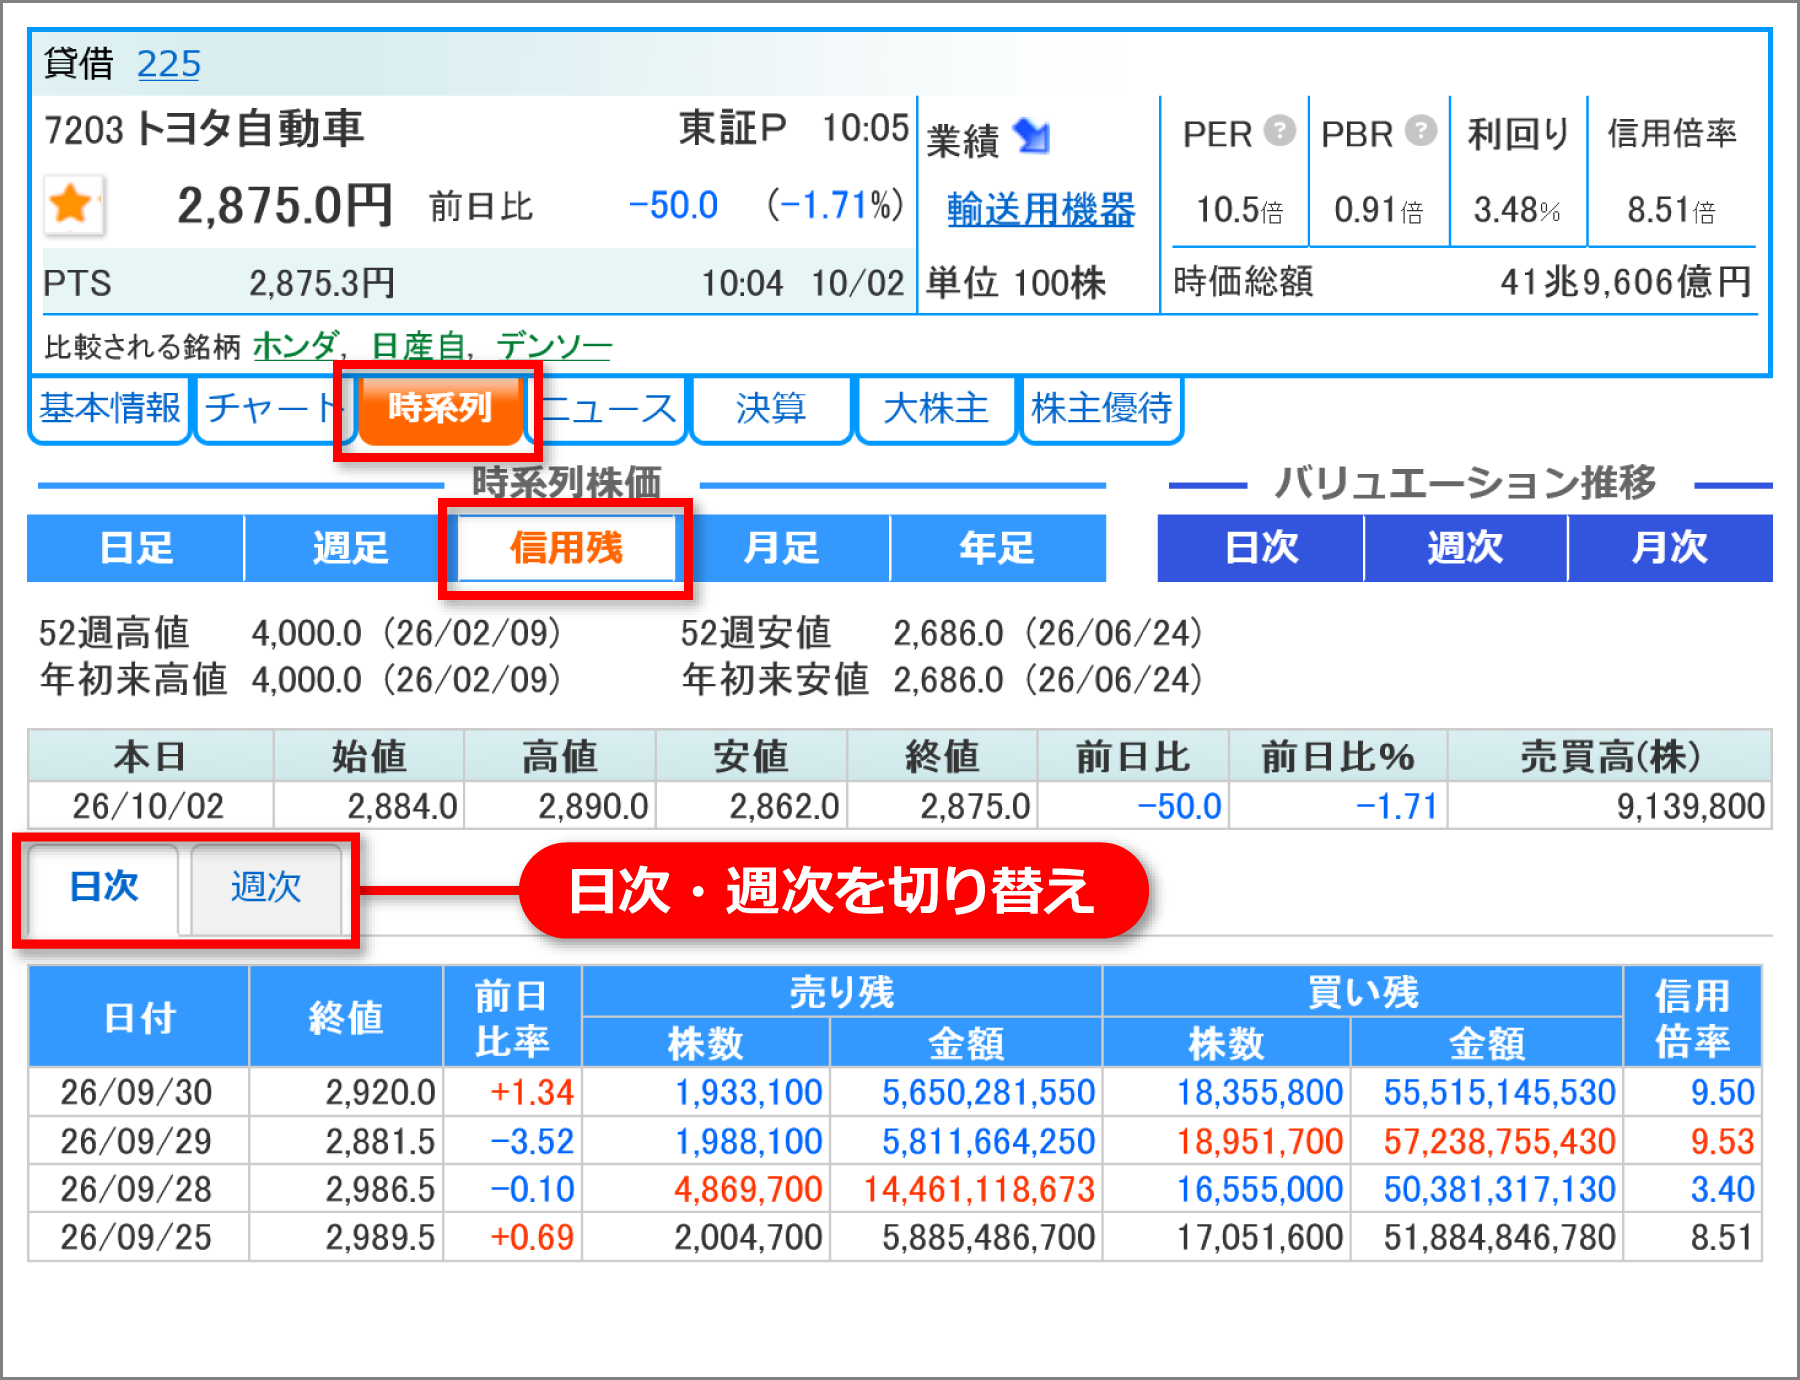This screenshot has width=1800, height=1380.
Task: Select 日足 under 時系列株価
Action: point(136,548)
